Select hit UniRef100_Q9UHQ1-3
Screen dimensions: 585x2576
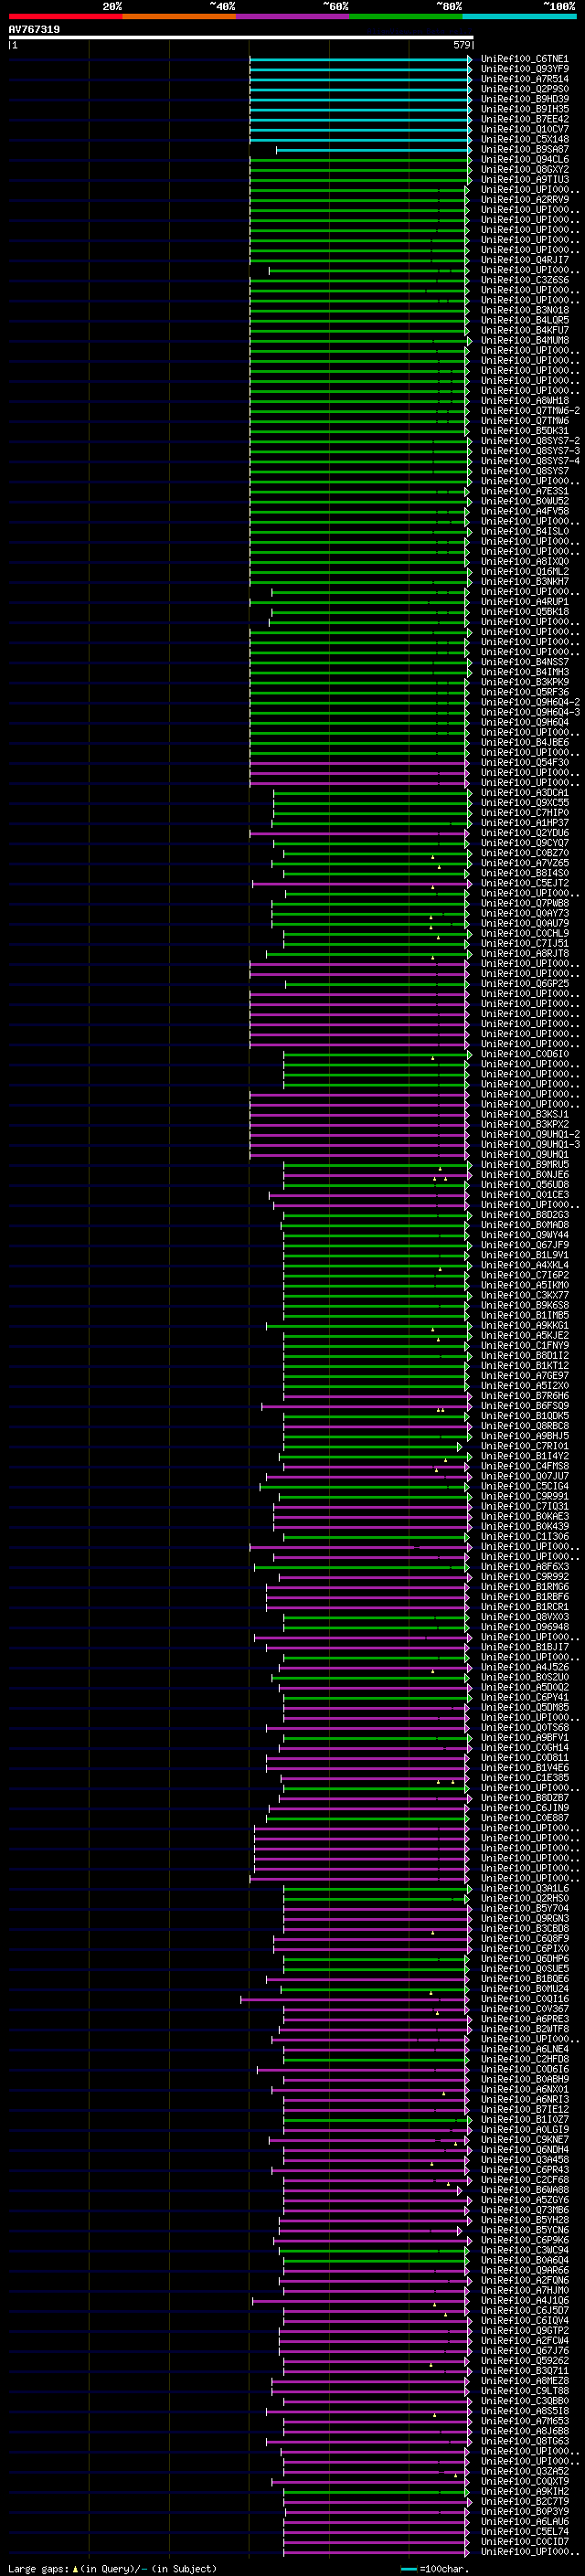[x=530, y=1144]
